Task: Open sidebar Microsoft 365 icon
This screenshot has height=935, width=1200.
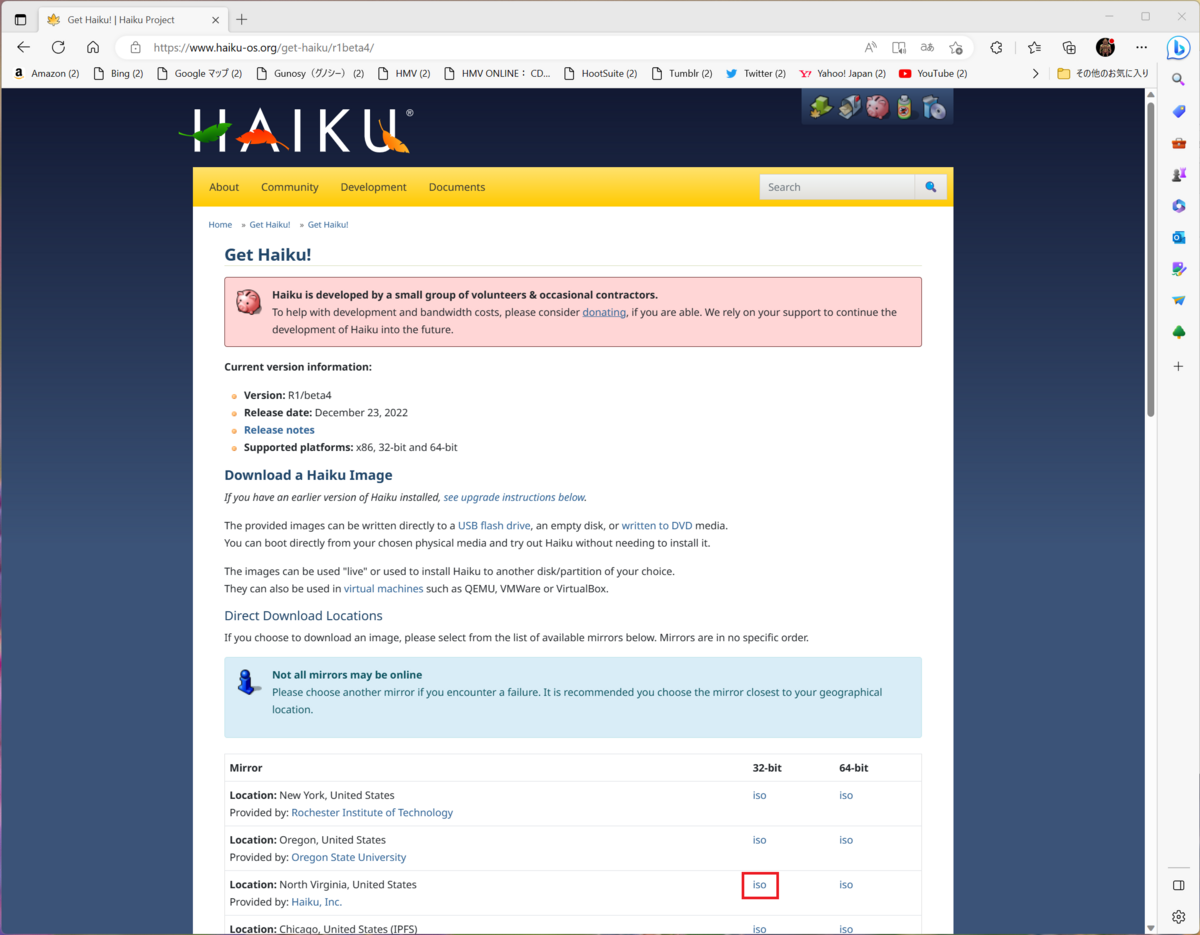Action: (x=1179, y=206)
